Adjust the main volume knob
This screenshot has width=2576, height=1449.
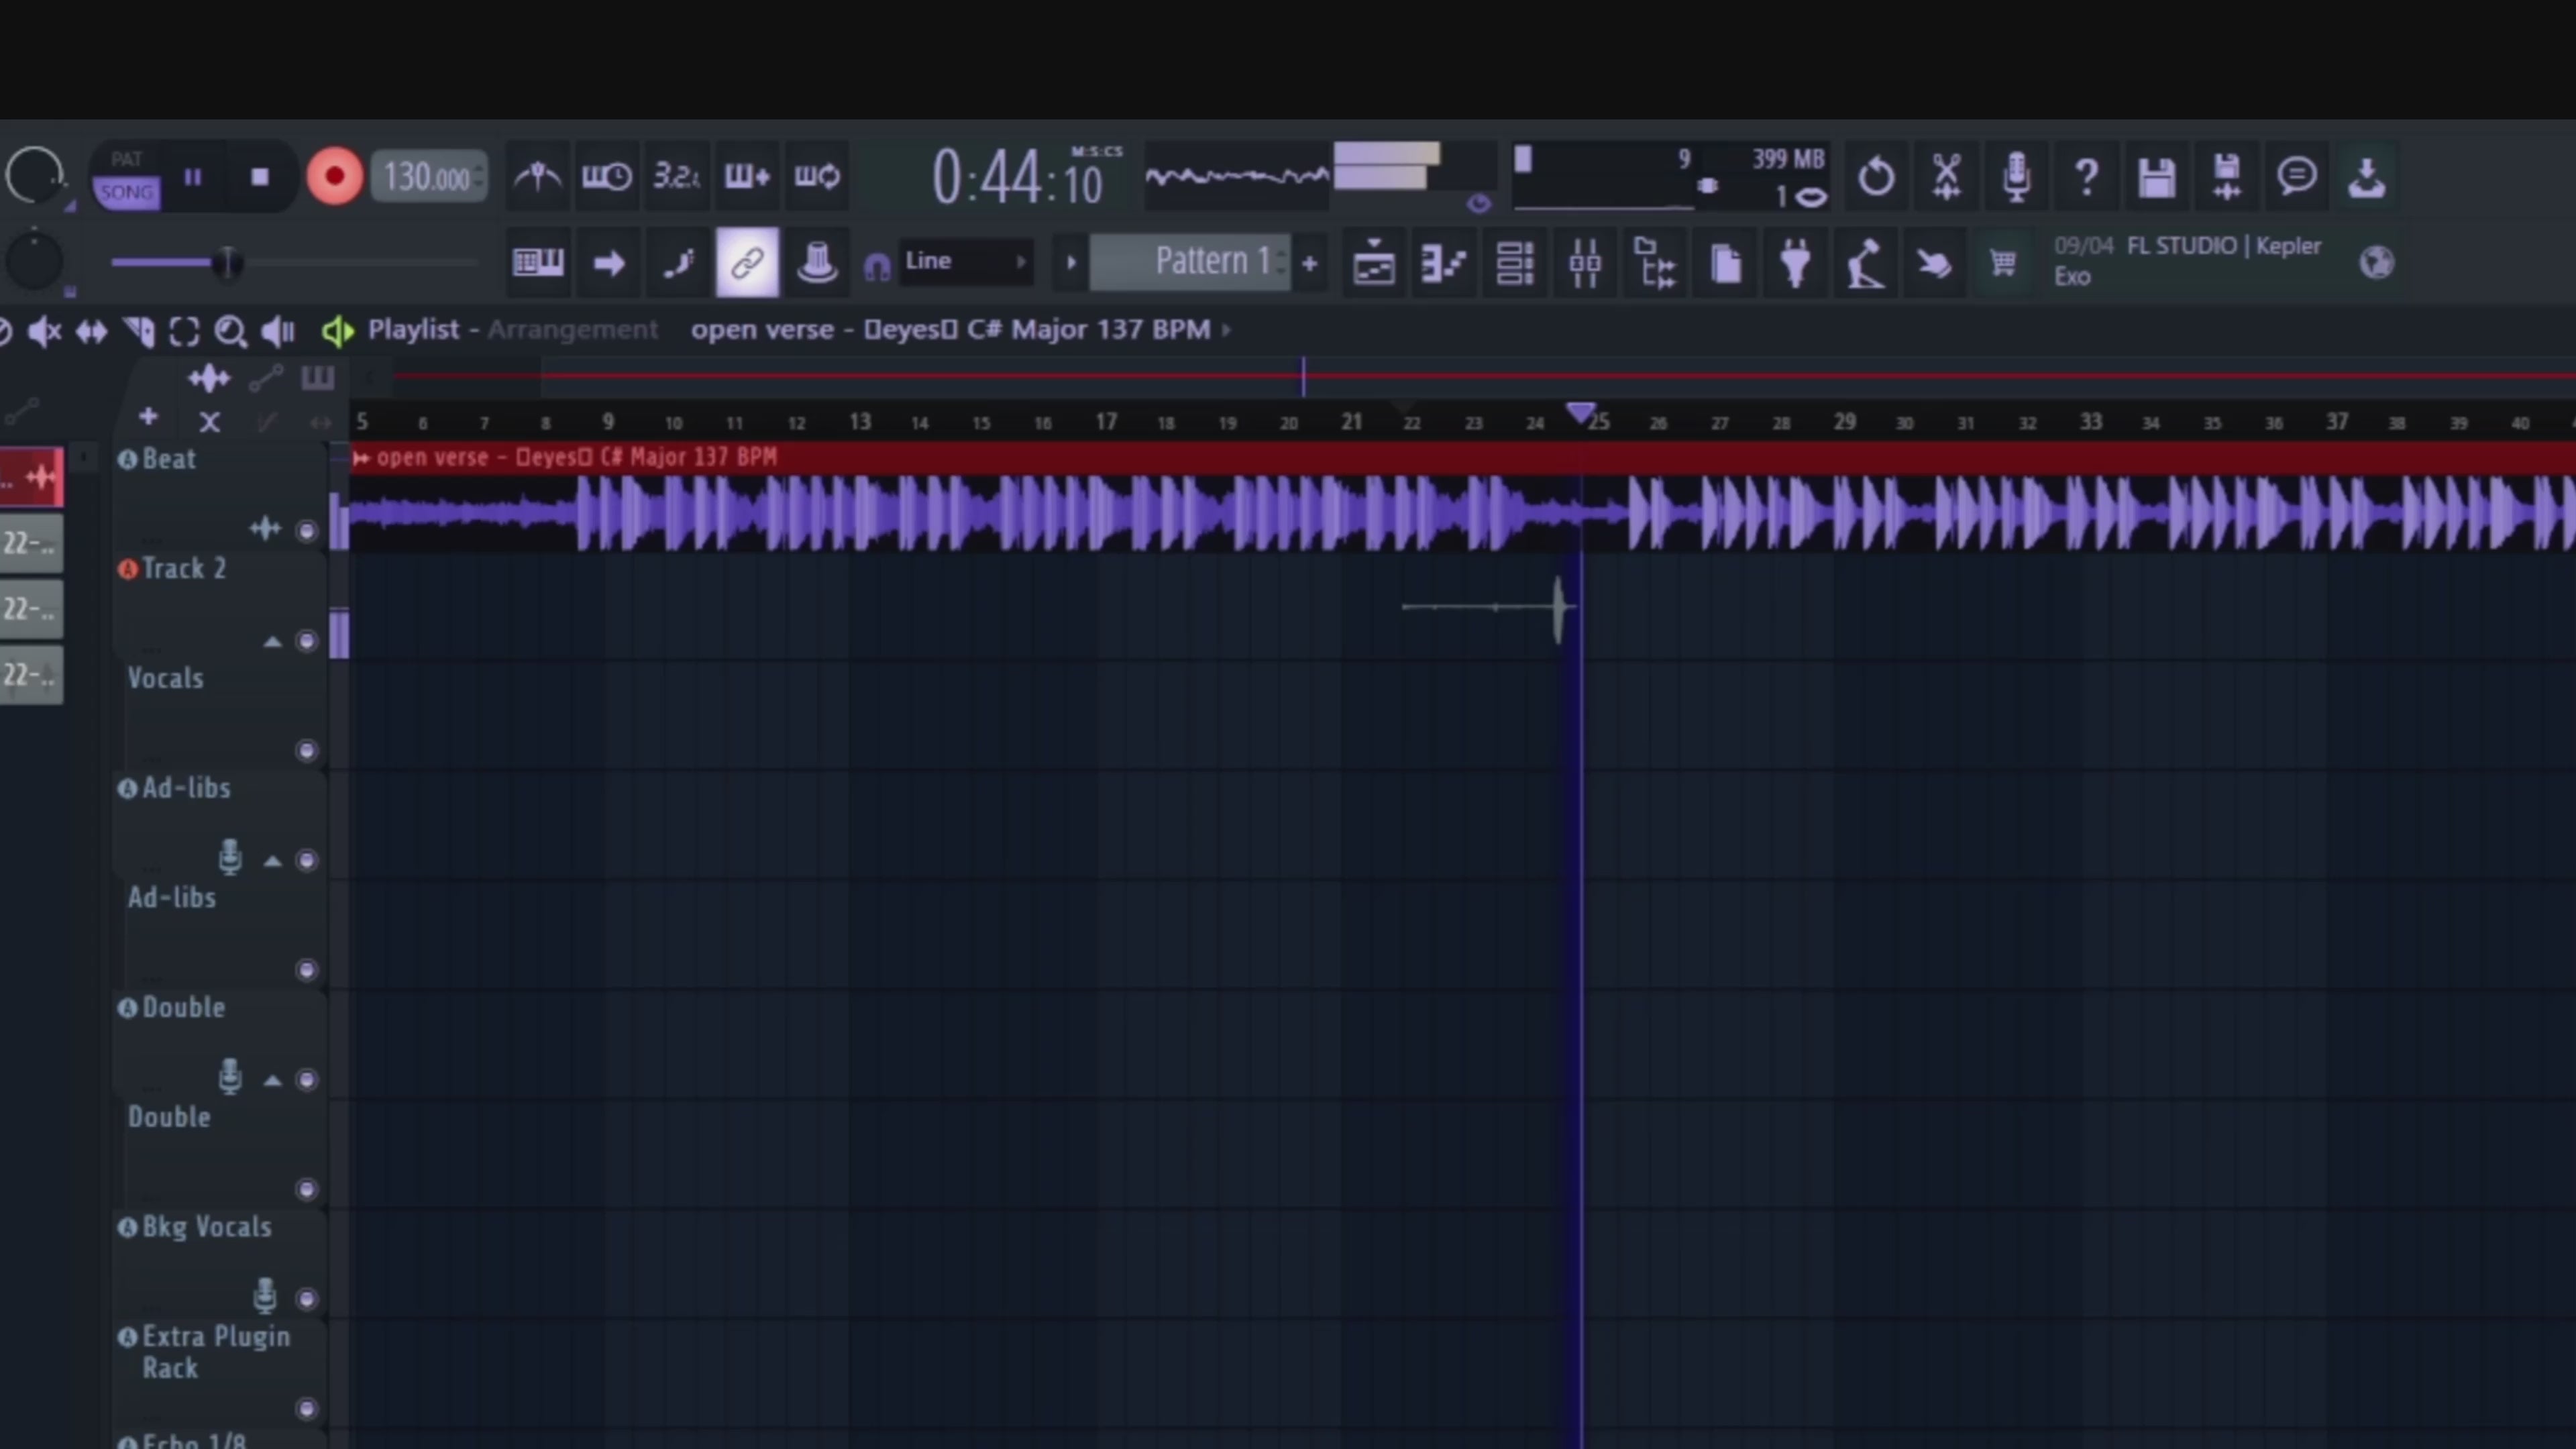tap(35, 176)
